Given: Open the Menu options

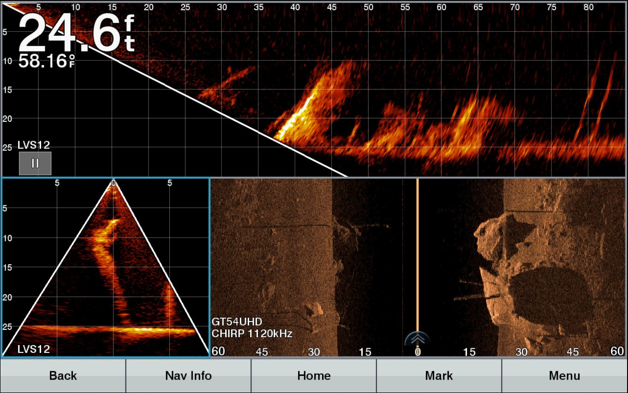Looking at the screenshot, I should tap(564, 376).
